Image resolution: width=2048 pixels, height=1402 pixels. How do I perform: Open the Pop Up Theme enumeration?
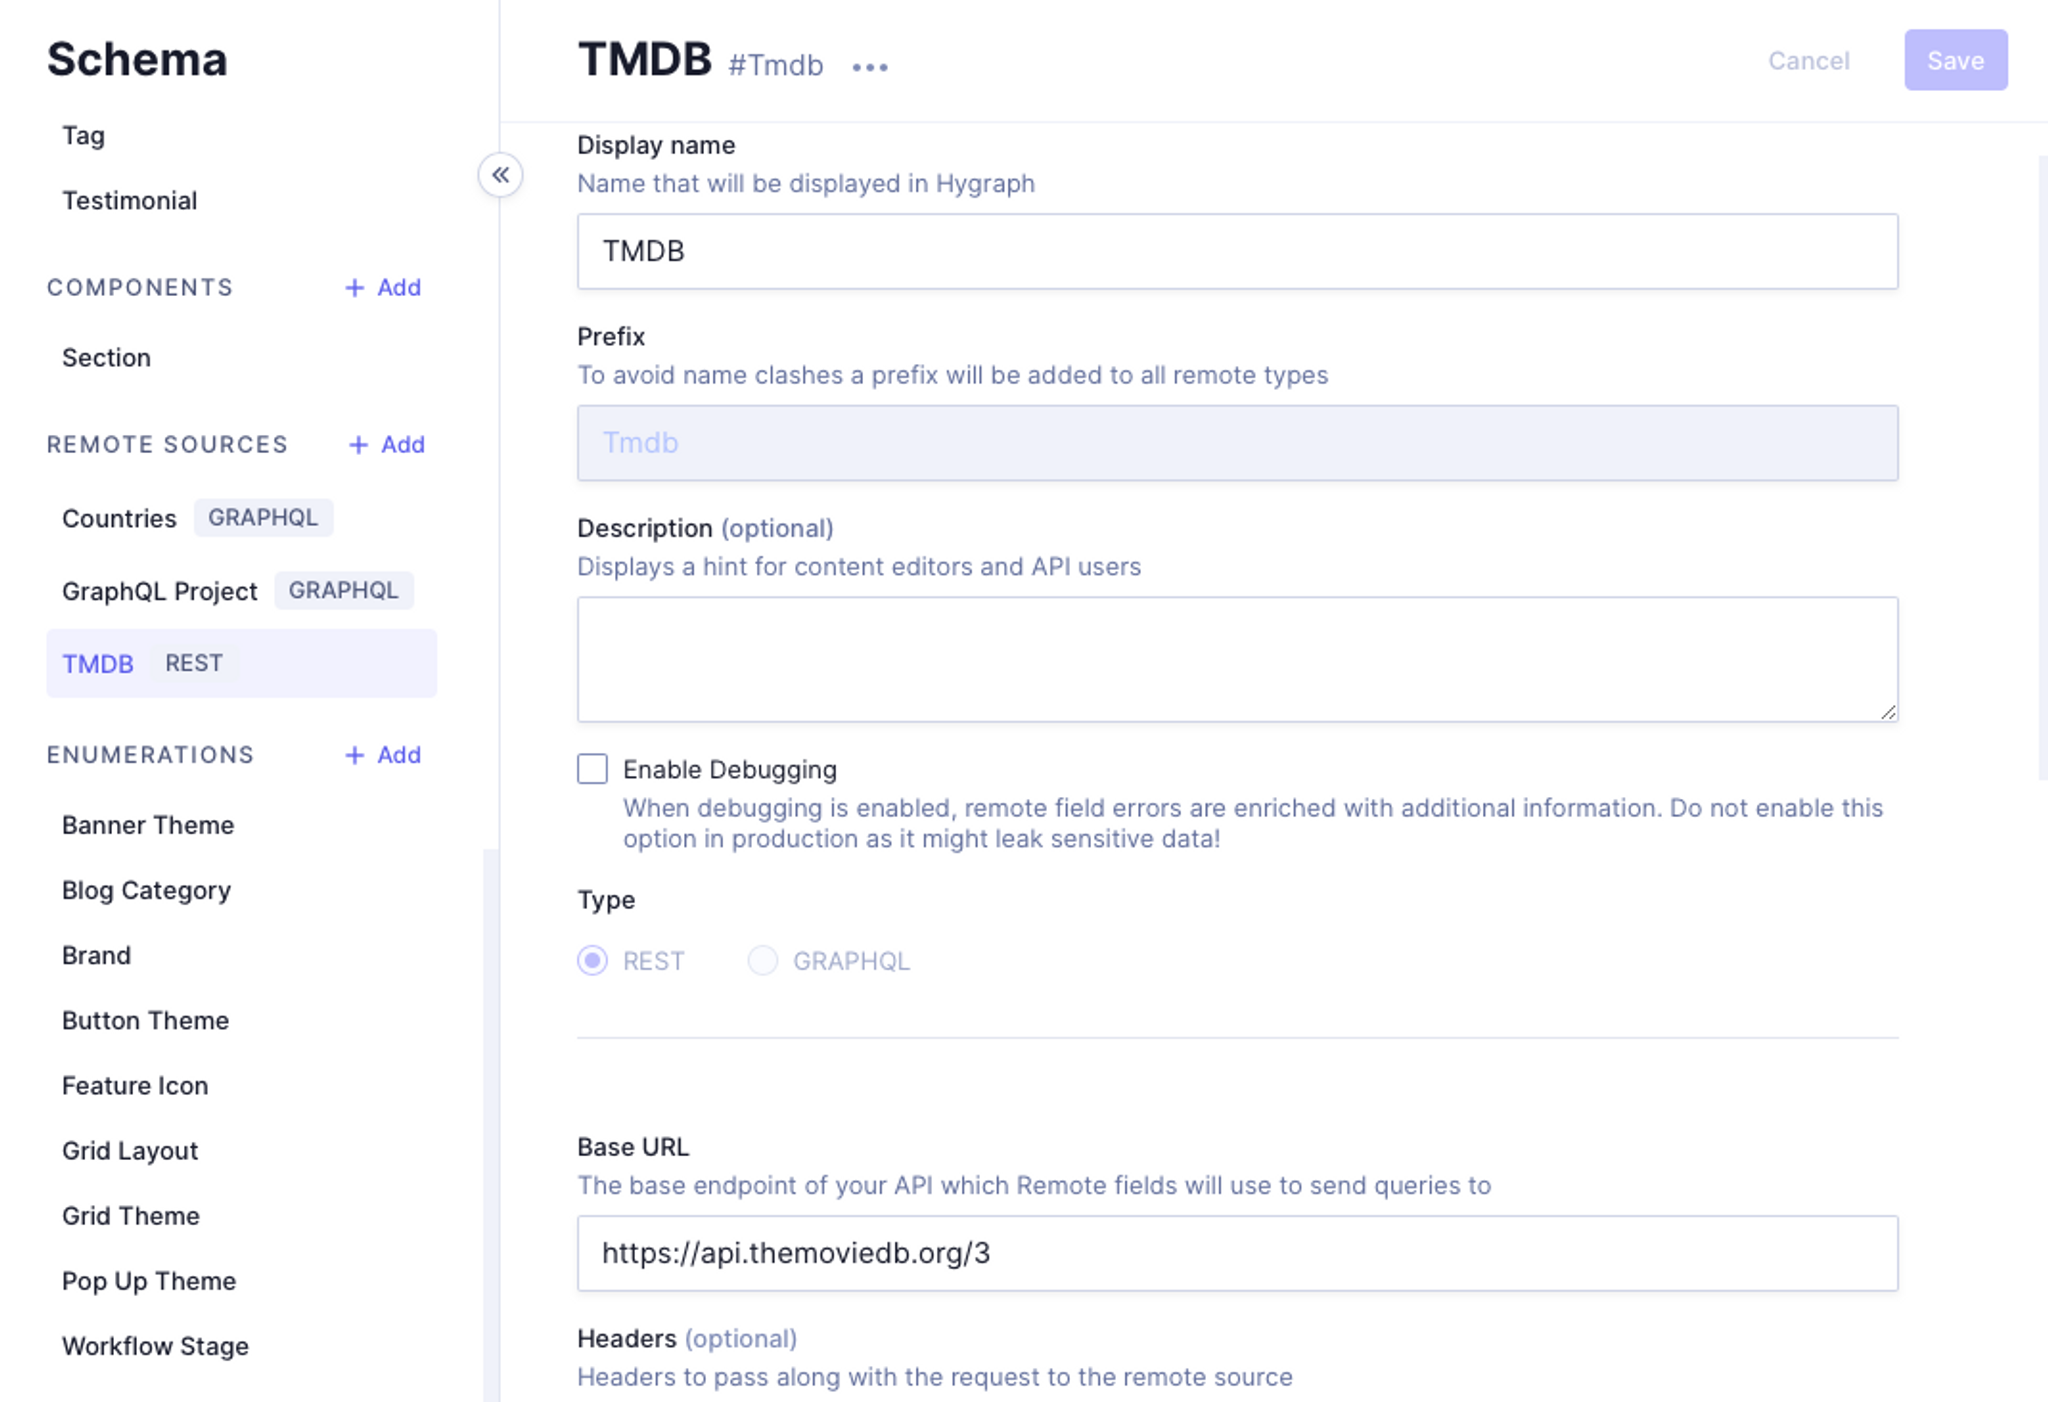(149, 1281)
